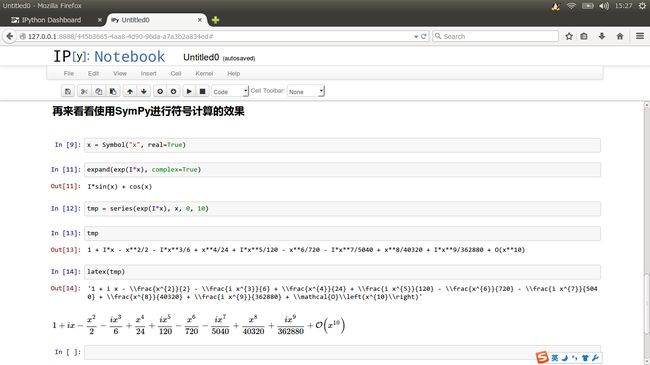
Task: Cut the selected cell with scissors icon
Action: pos(84,91)
